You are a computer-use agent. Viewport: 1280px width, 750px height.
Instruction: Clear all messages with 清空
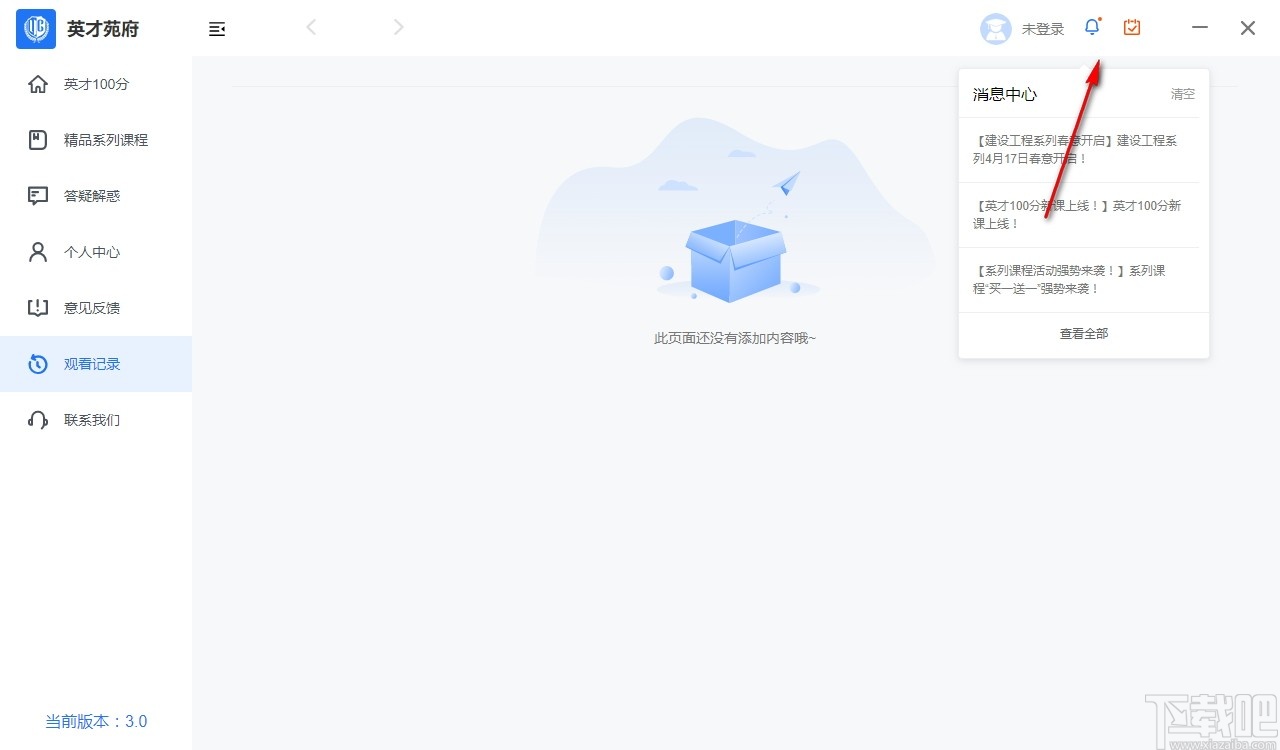pos(1182,94)
